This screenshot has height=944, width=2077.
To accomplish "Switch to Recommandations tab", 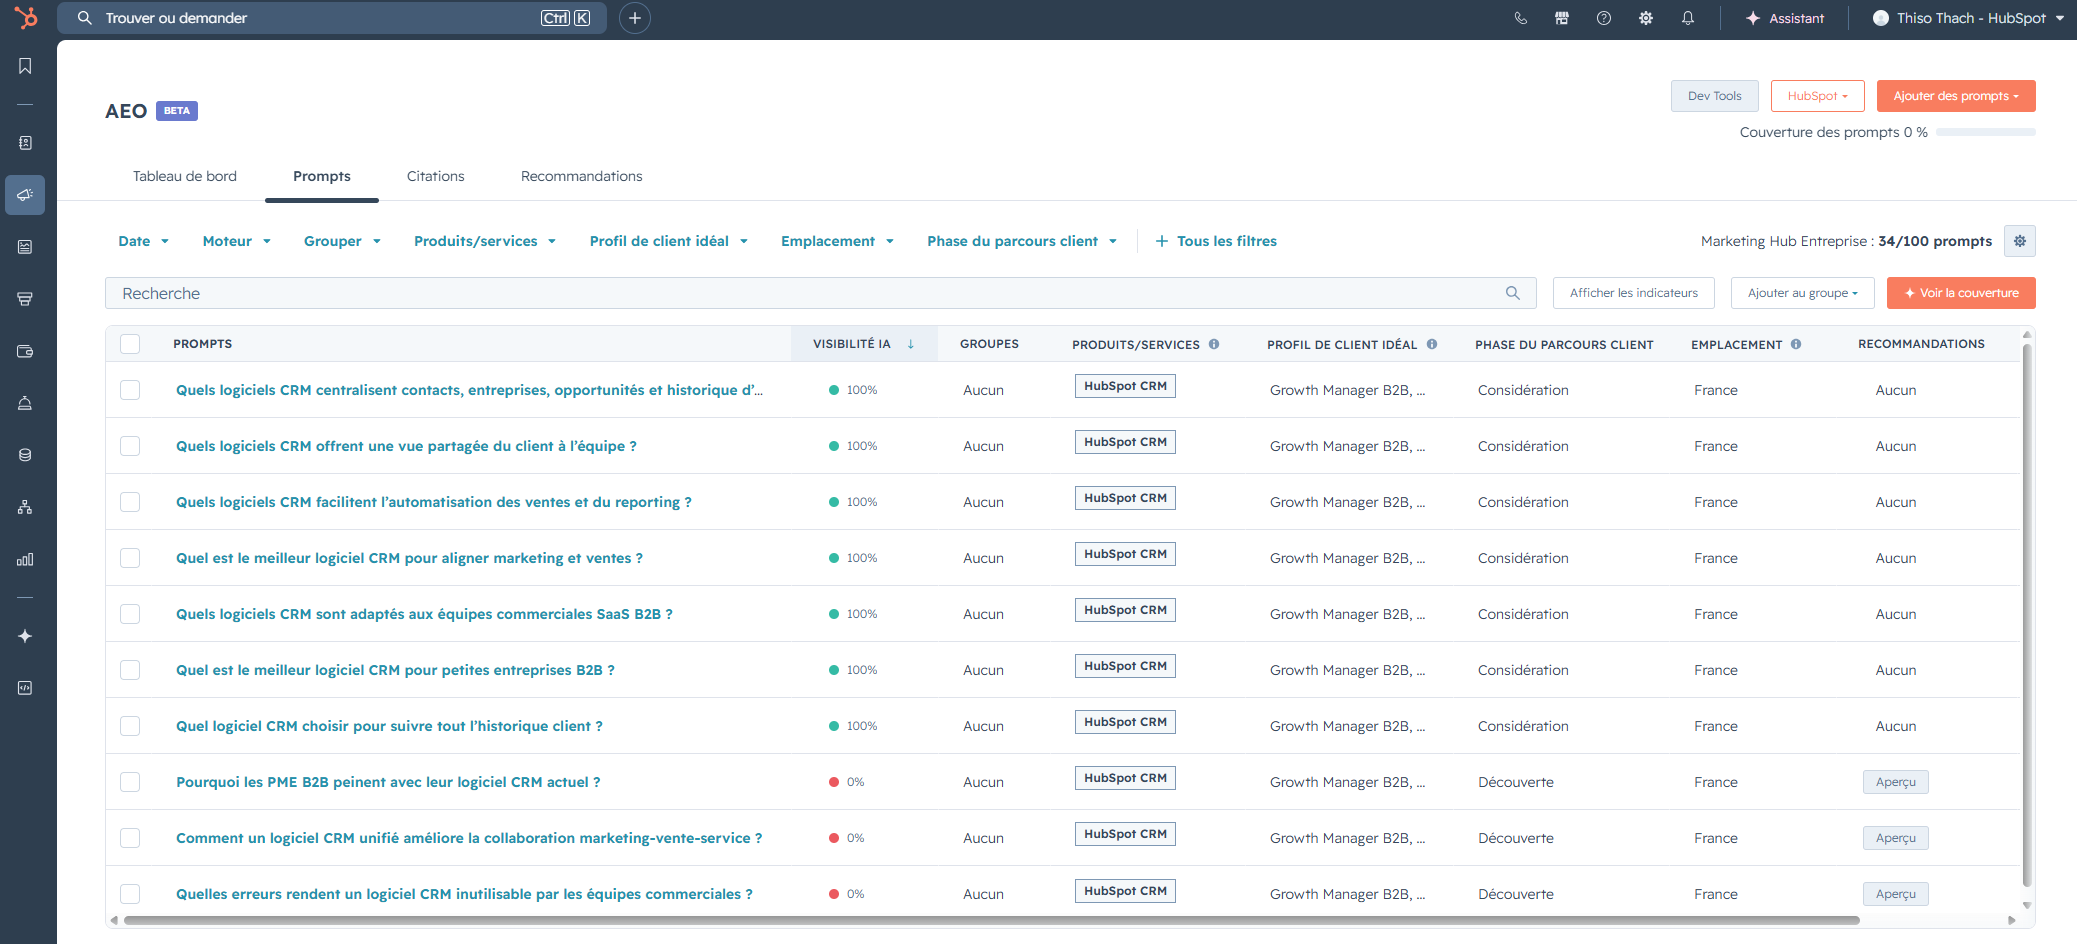I will tap(582, 176).
